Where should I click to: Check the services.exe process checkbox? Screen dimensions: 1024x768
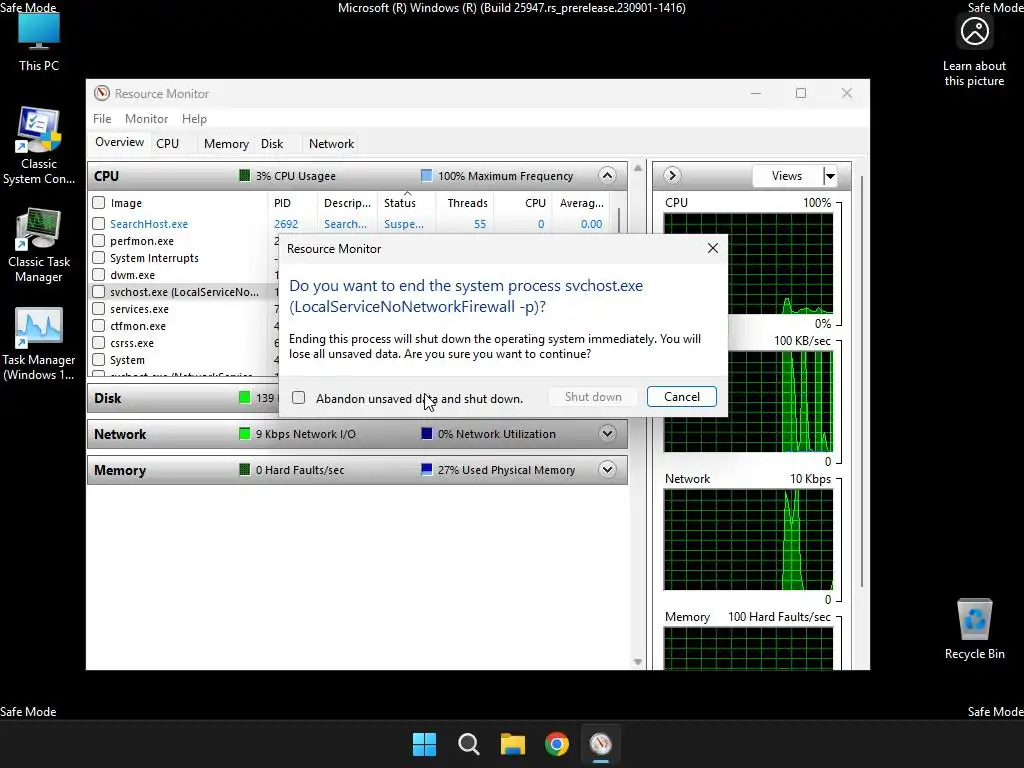point(99,308)
